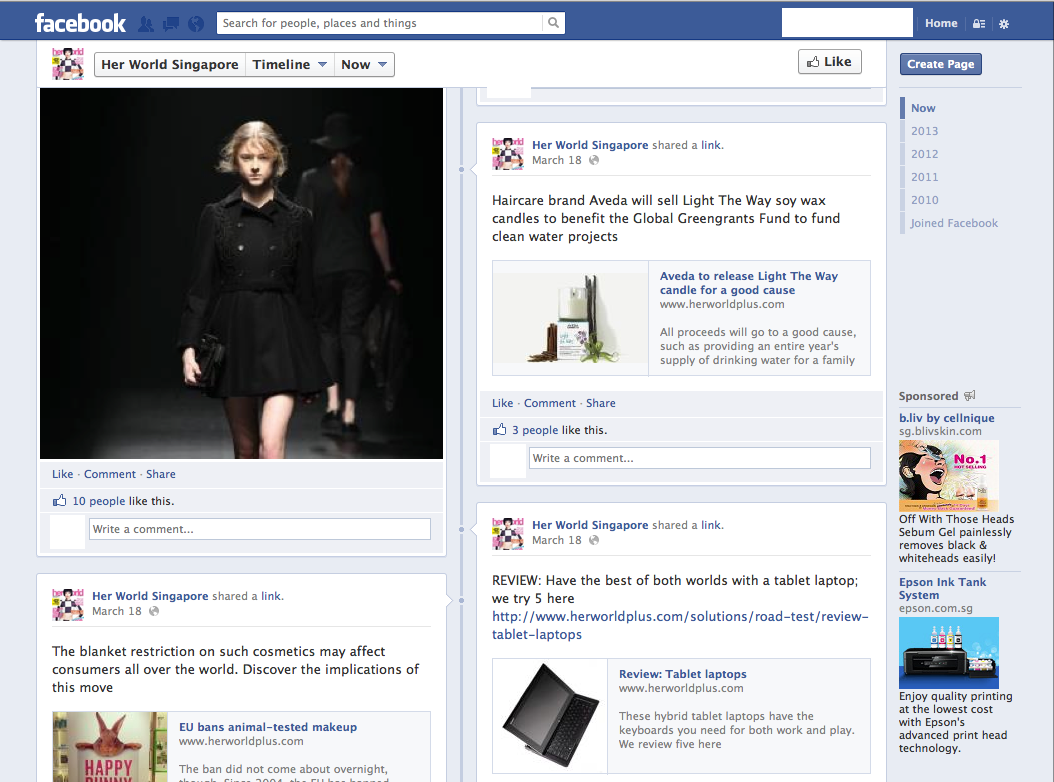
Task: Like the Her World Singapore page
Action: click(x=829, y=62)
